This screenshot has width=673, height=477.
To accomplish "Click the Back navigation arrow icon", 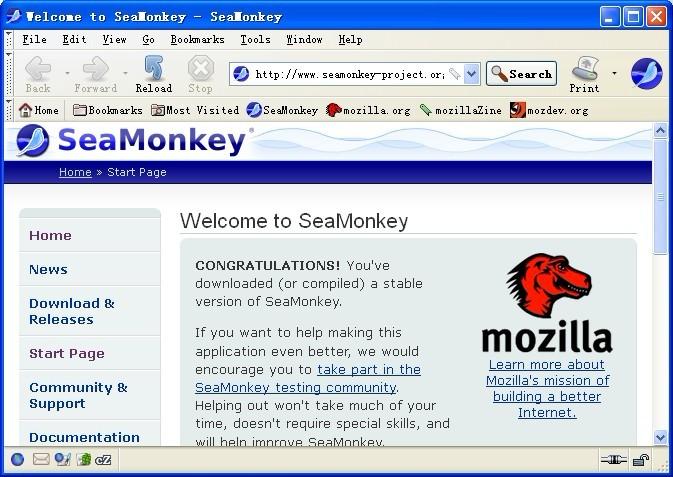I will click(38, 68).
